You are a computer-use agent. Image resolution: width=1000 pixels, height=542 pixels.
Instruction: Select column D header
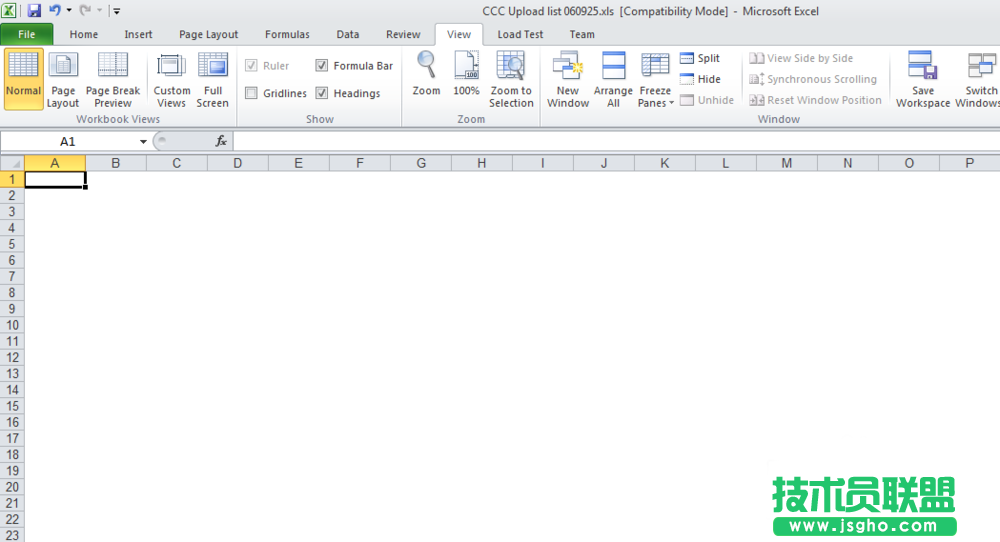pos(237,163)
